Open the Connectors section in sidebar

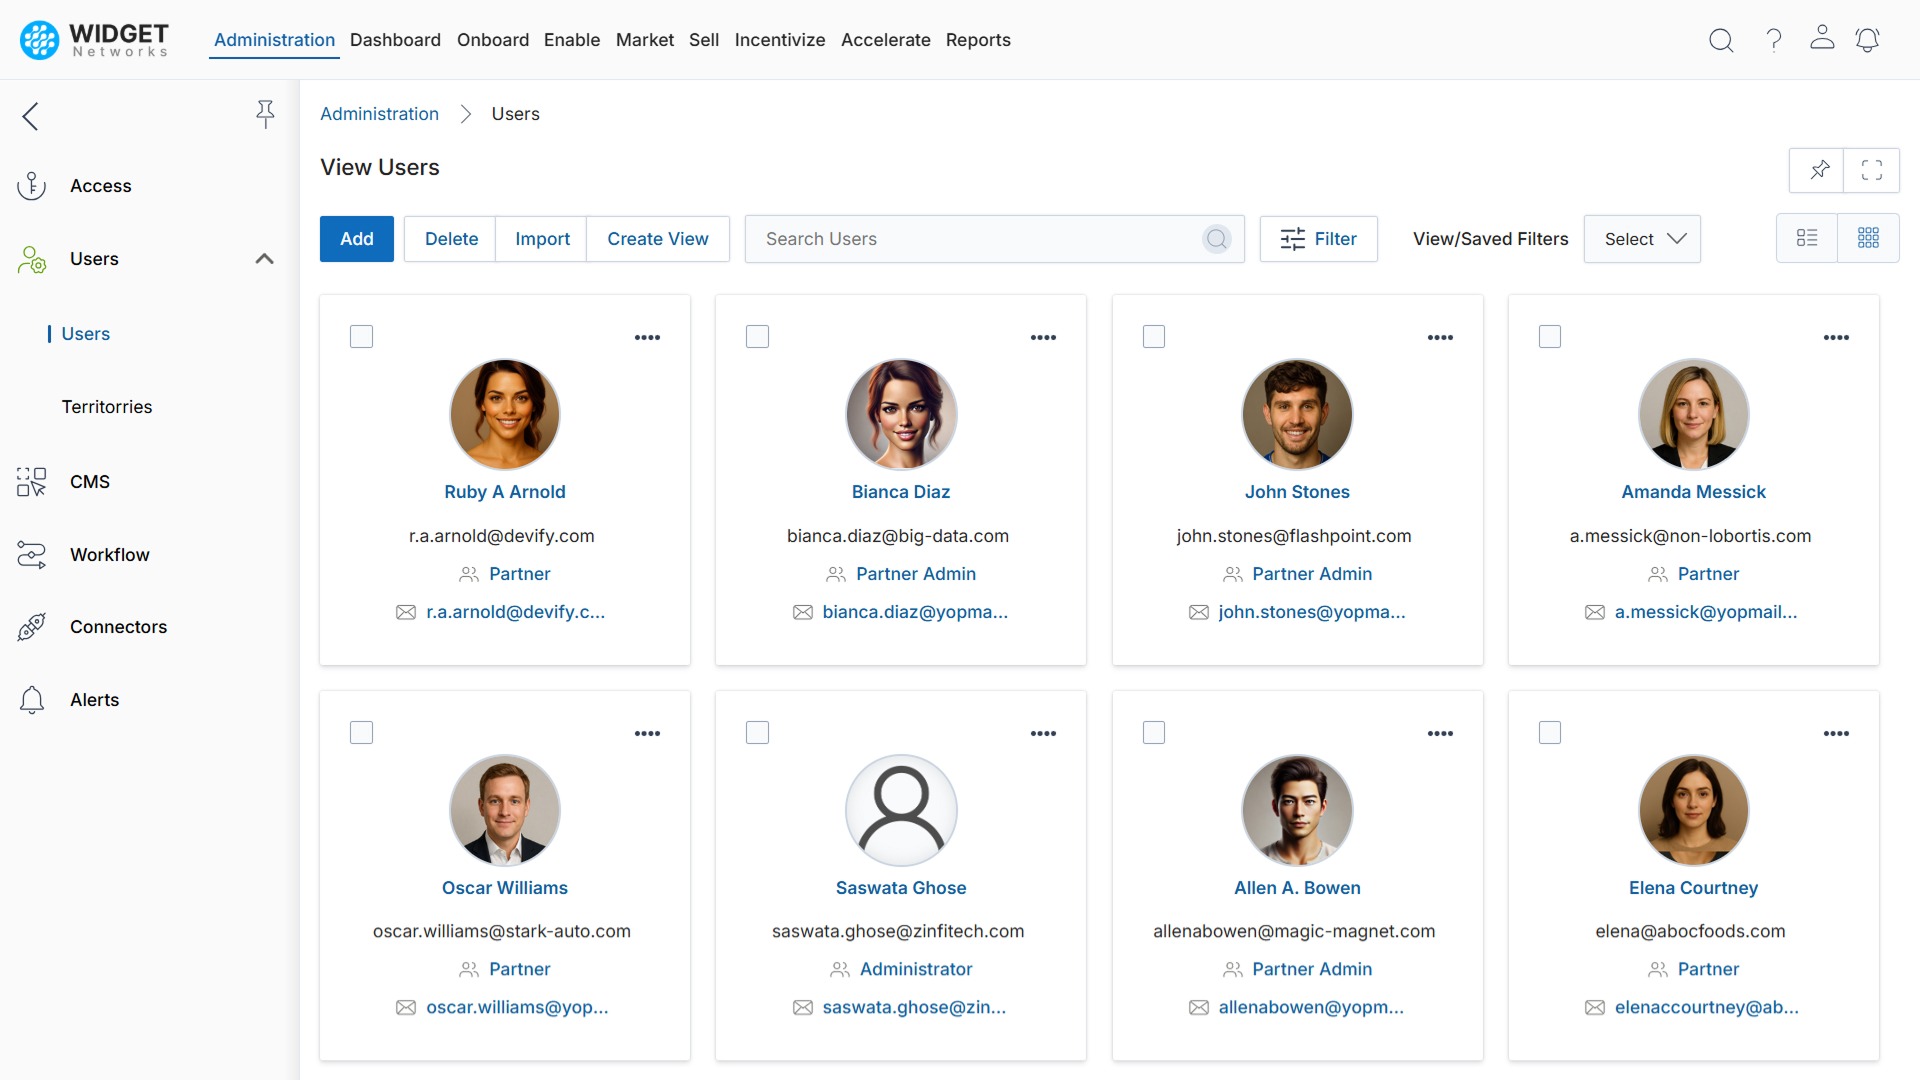[118, 627]
